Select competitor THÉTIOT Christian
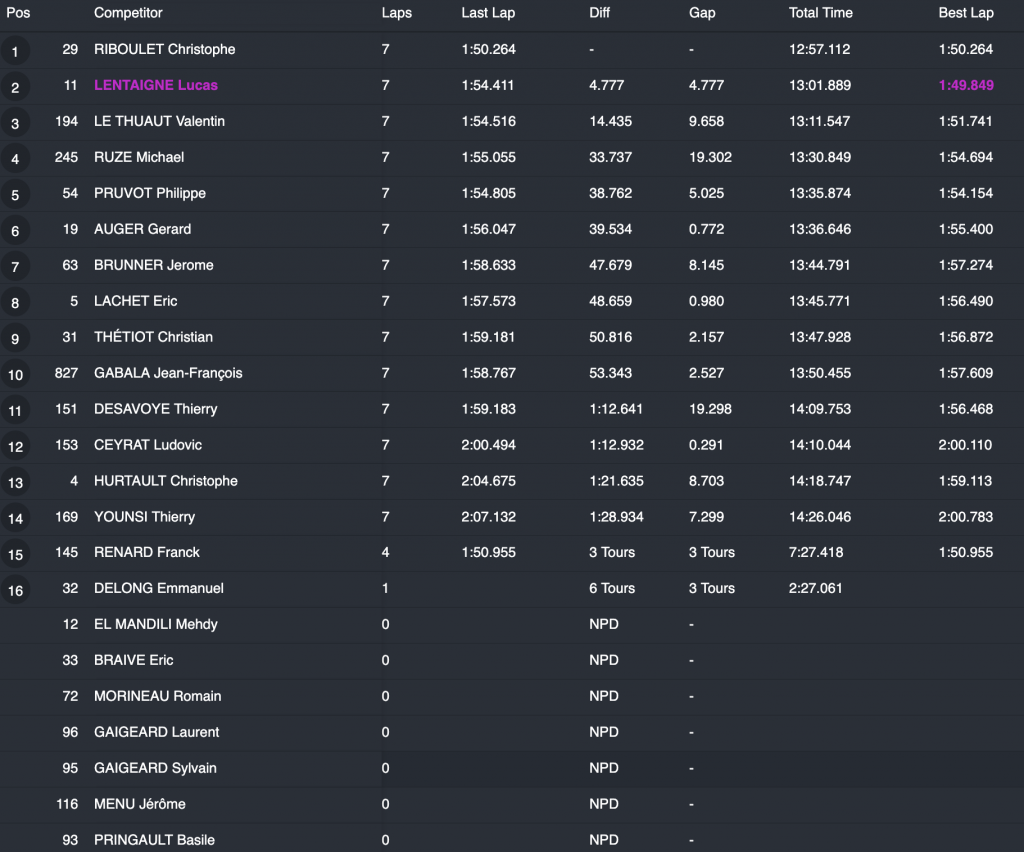The image size is (1024, 852). coord(153,337)
